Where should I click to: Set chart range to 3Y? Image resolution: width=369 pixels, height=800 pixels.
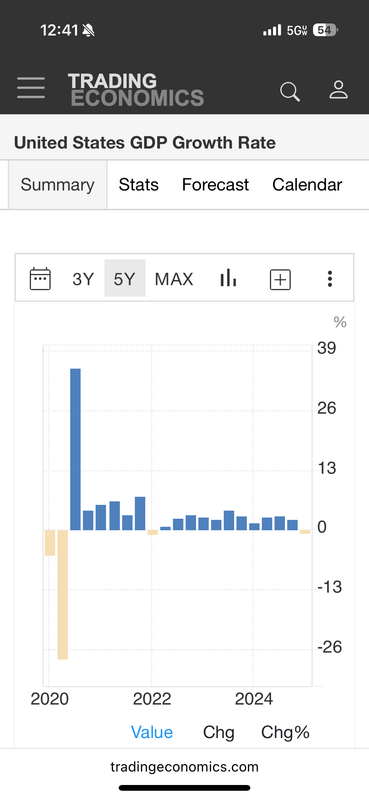(83, 279)
